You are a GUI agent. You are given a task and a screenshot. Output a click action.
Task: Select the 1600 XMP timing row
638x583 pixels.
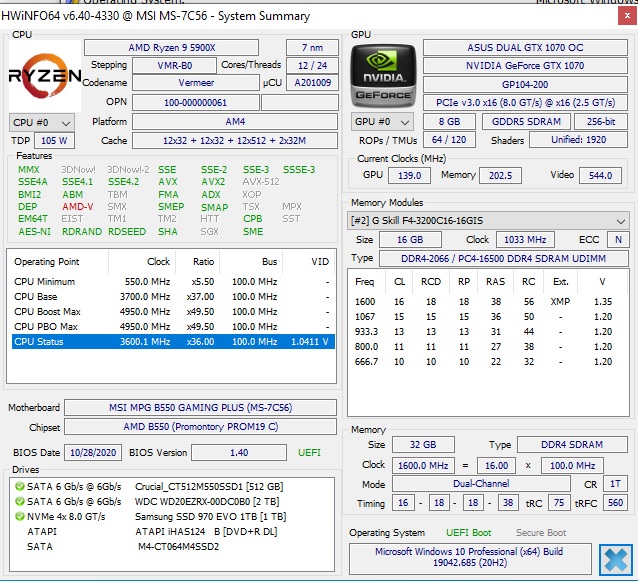pyautogui.click(x=487, y=301)
